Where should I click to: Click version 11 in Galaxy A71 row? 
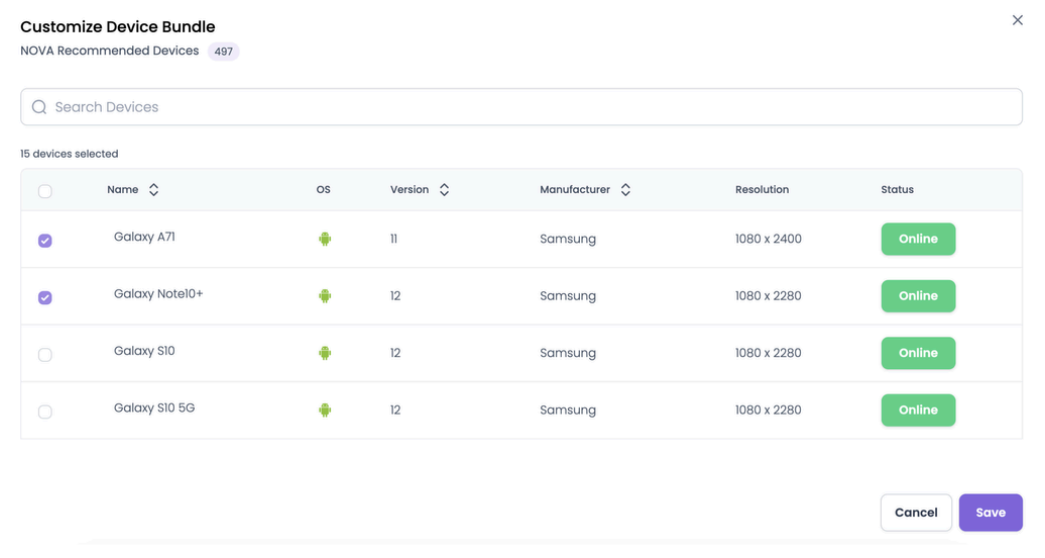394,239
